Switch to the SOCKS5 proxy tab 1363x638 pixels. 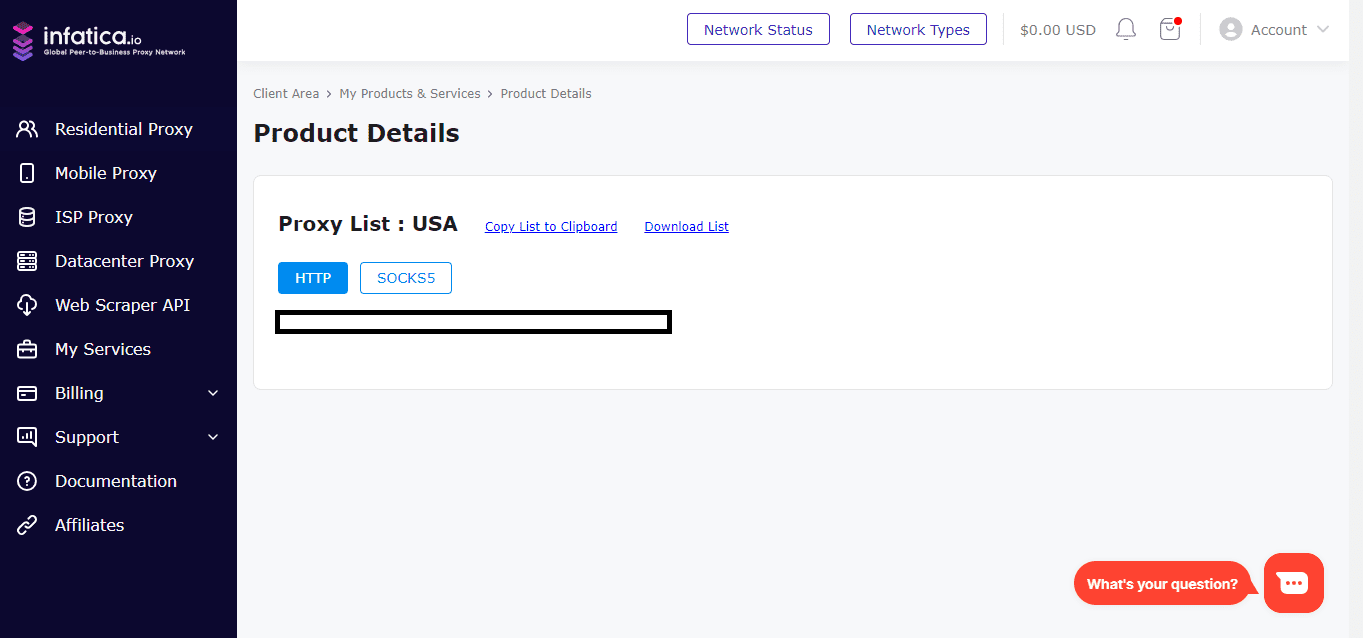(x=406, y=278)
